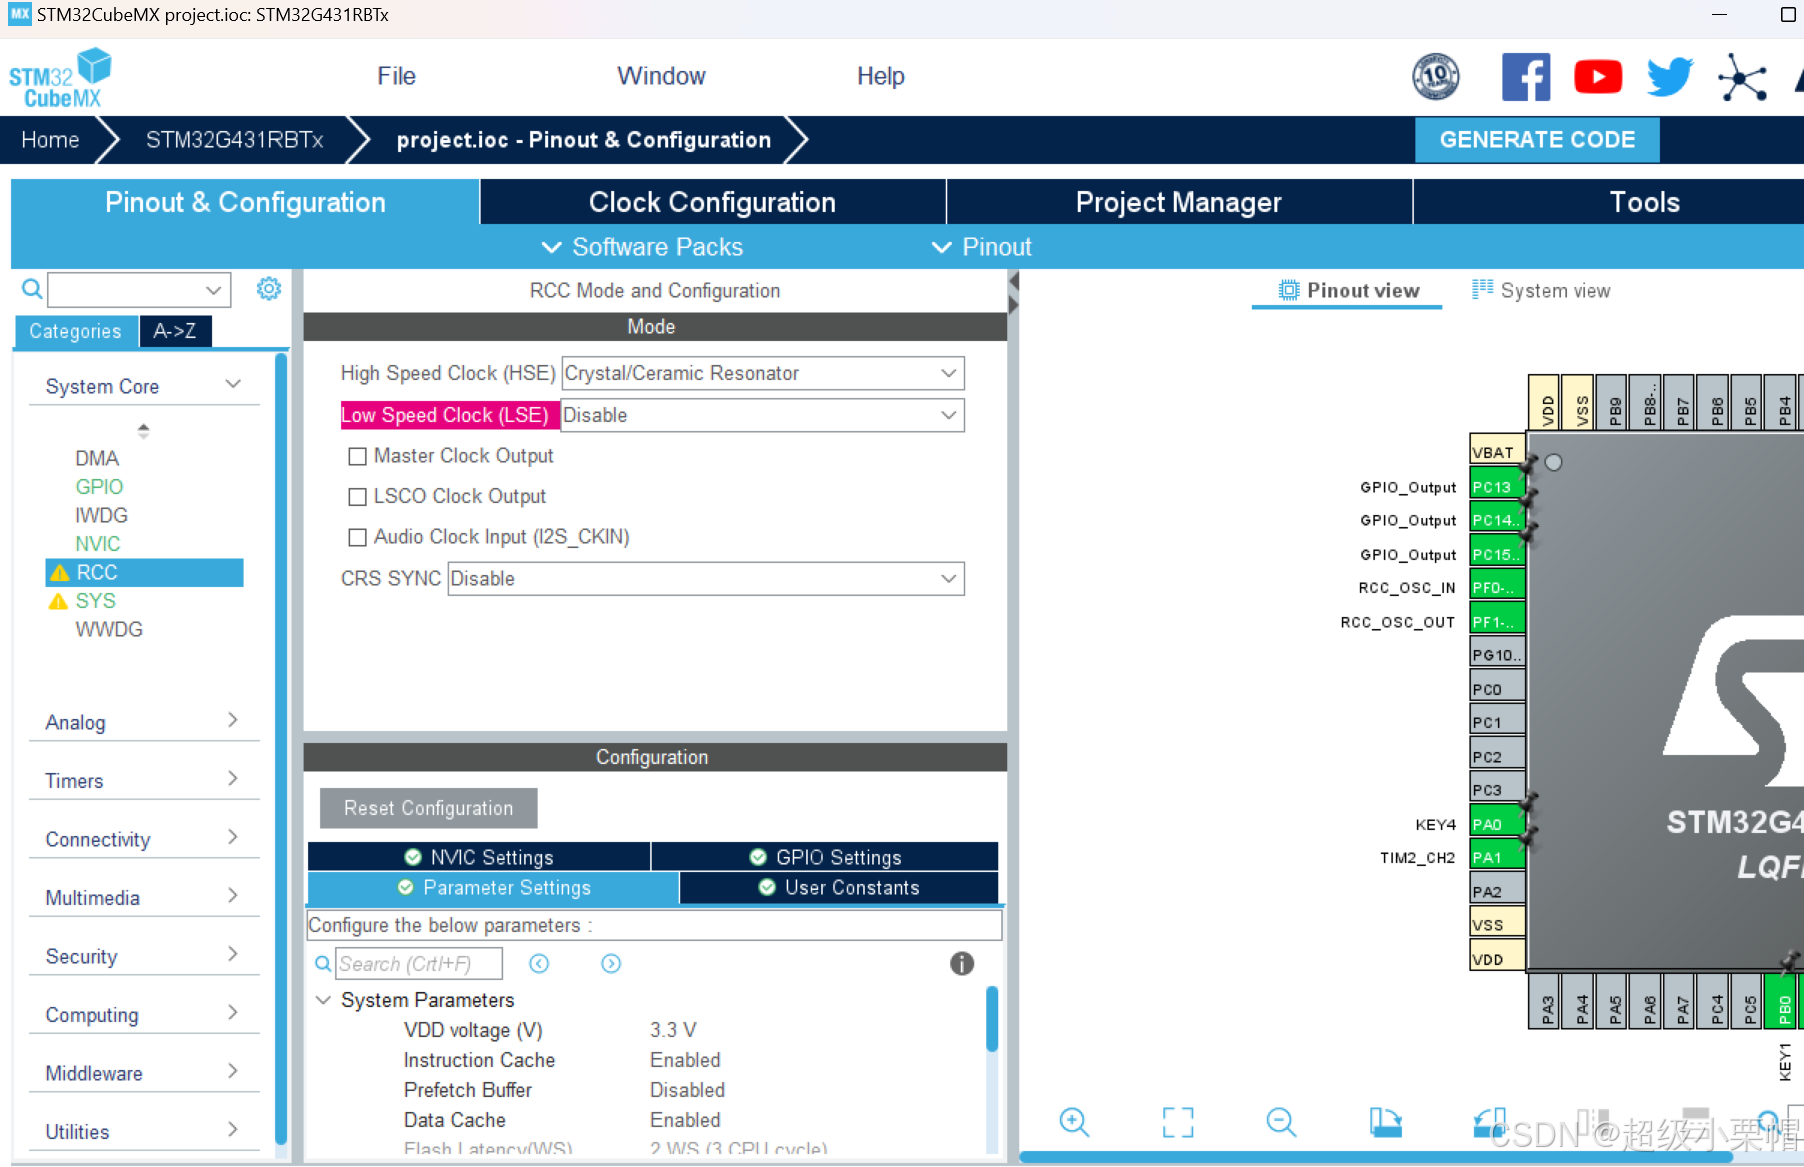The image size is (1804, 1167).
Task: Open the CRS SYNC dropdown
Action: coord(706,579)
